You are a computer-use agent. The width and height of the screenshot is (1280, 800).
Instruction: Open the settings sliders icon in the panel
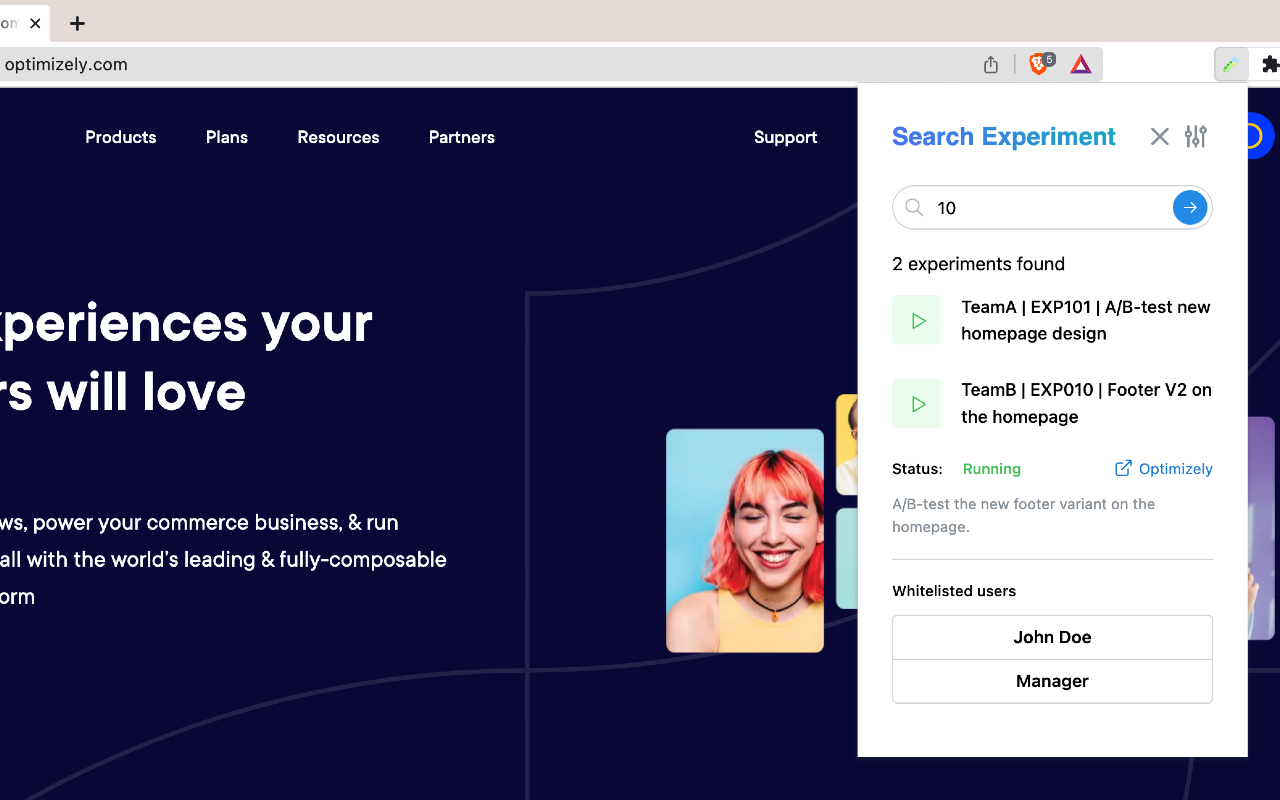[1195, 136]
